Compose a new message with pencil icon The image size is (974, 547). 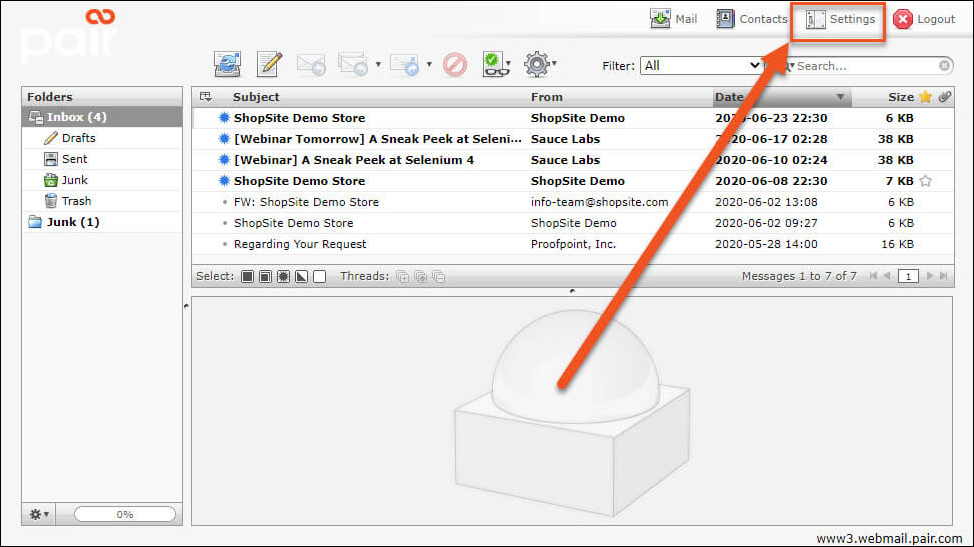click(270, 64)
